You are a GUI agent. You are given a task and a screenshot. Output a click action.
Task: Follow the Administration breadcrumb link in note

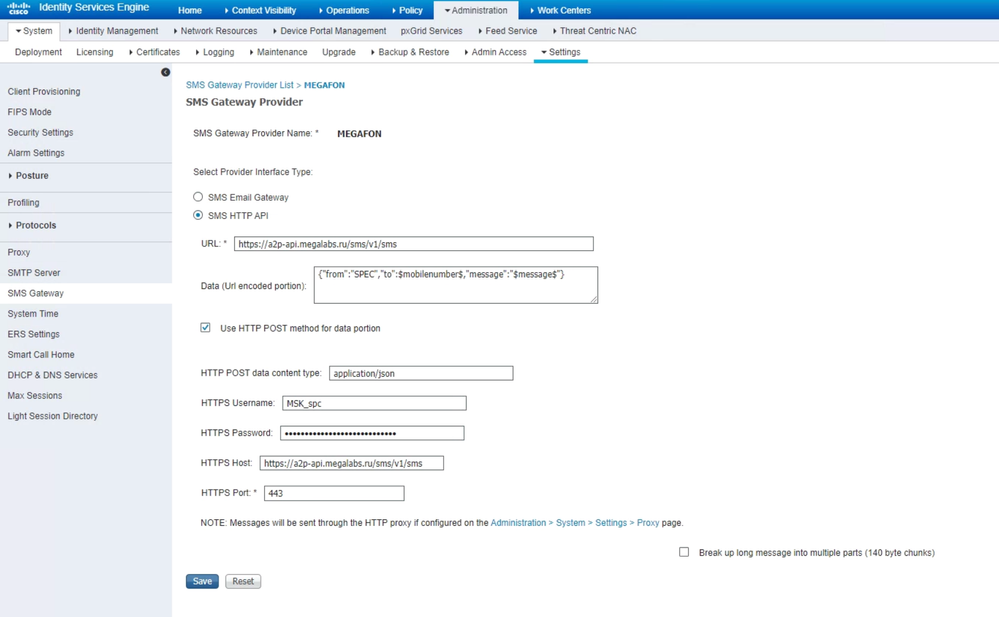[518, 523]
